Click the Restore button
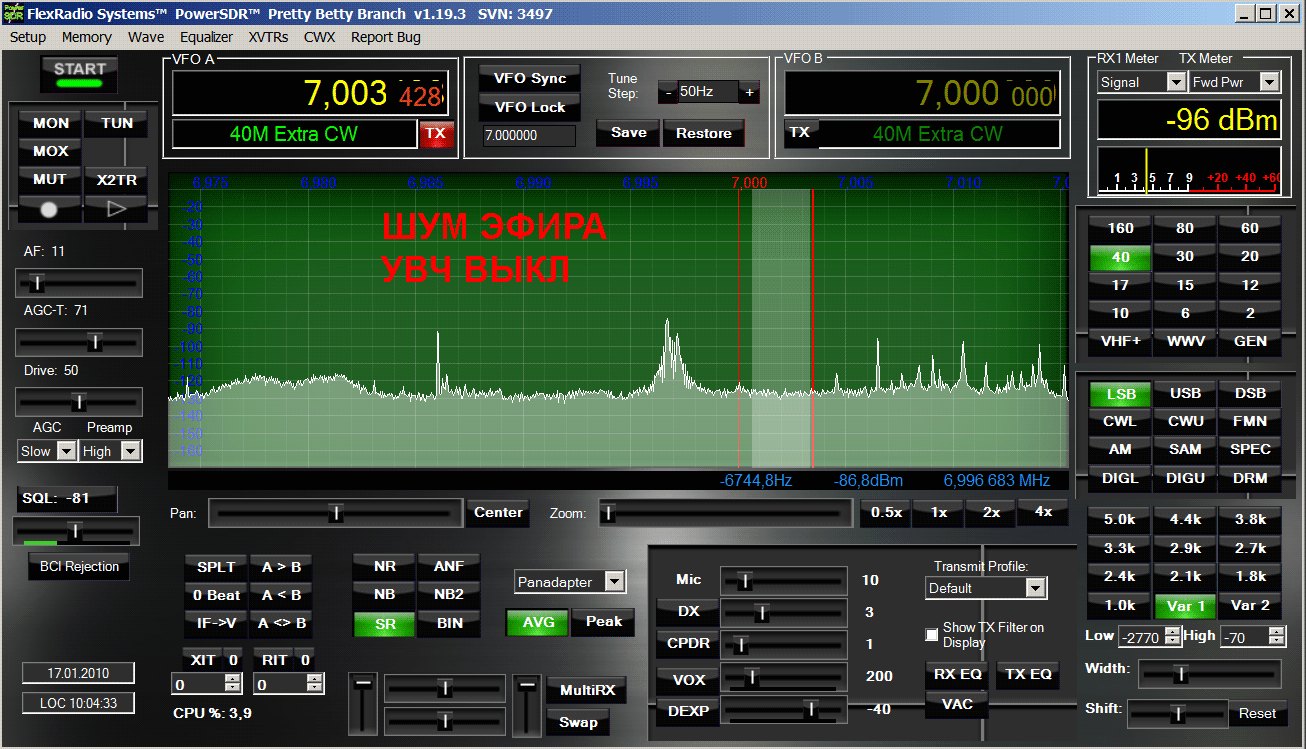Screen dimensions: 1306x749 tap(703, 133)
